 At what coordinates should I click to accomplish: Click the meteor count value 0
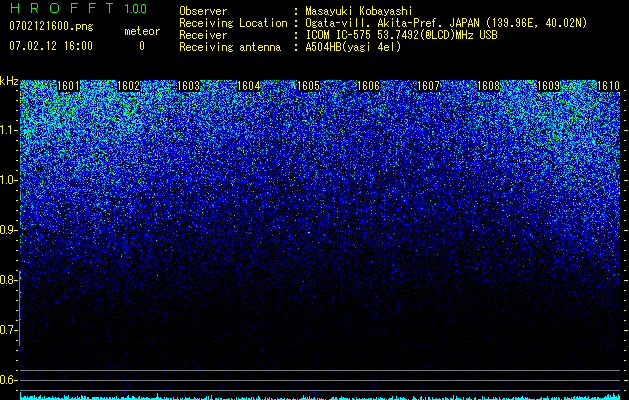(x=142, y=46)
